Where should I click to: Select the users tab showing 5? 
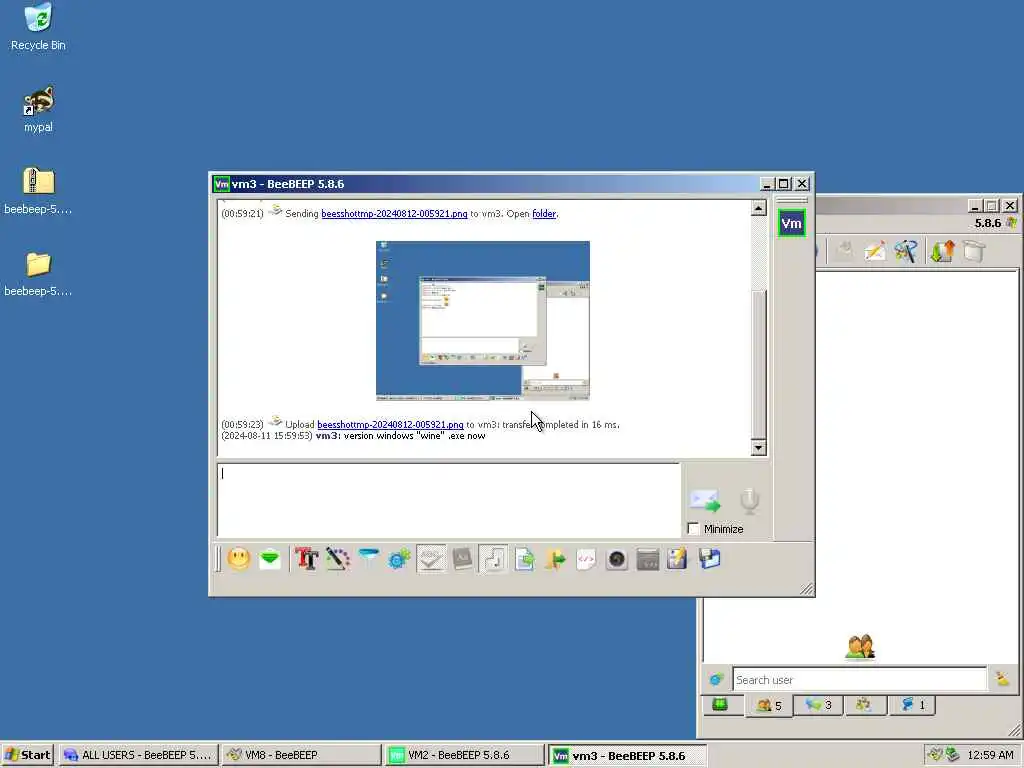769,705
